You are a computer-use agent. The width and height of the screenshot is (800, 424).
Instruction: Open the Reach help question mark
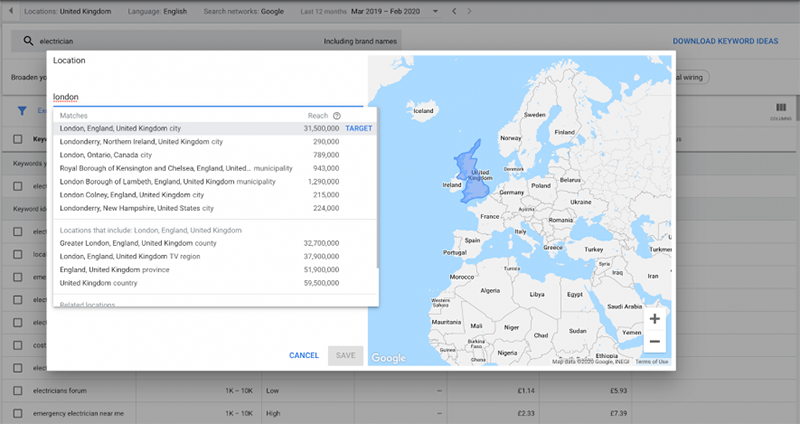click(337, 116)
